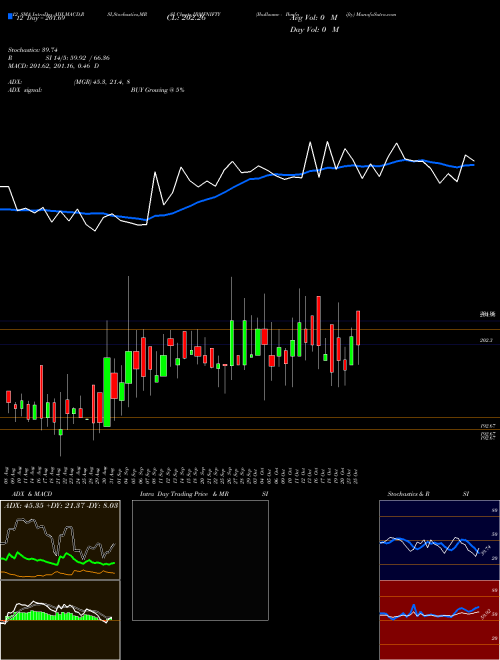Click the 'Avg Vol: 0 M' text

(314, 18)
